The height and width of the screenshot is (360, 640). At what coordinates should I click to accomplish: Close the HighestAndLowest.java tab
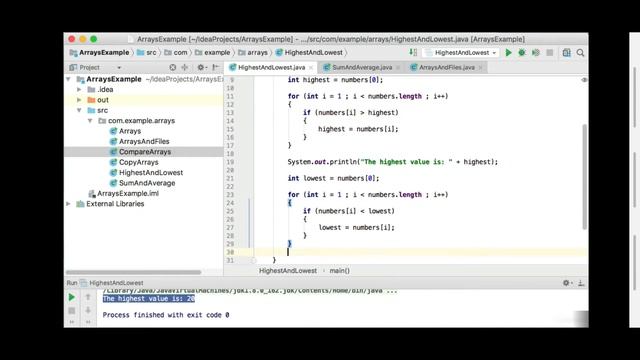(x=311, y=68)
